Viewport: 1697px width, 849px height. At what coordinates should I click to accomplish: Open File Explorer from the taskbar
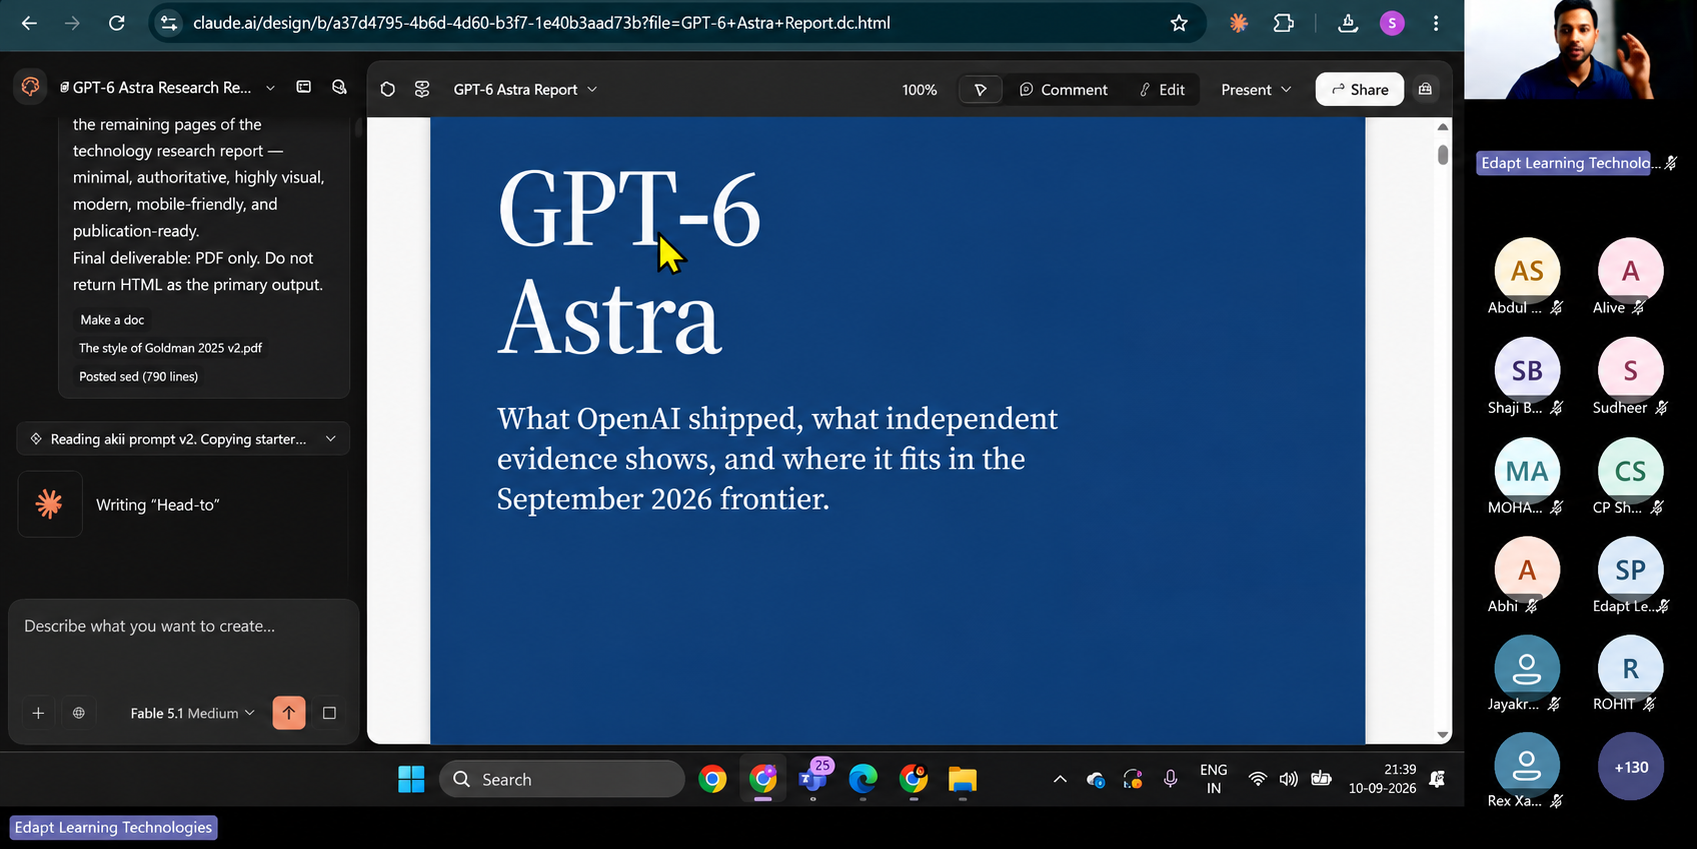(962, 779)
